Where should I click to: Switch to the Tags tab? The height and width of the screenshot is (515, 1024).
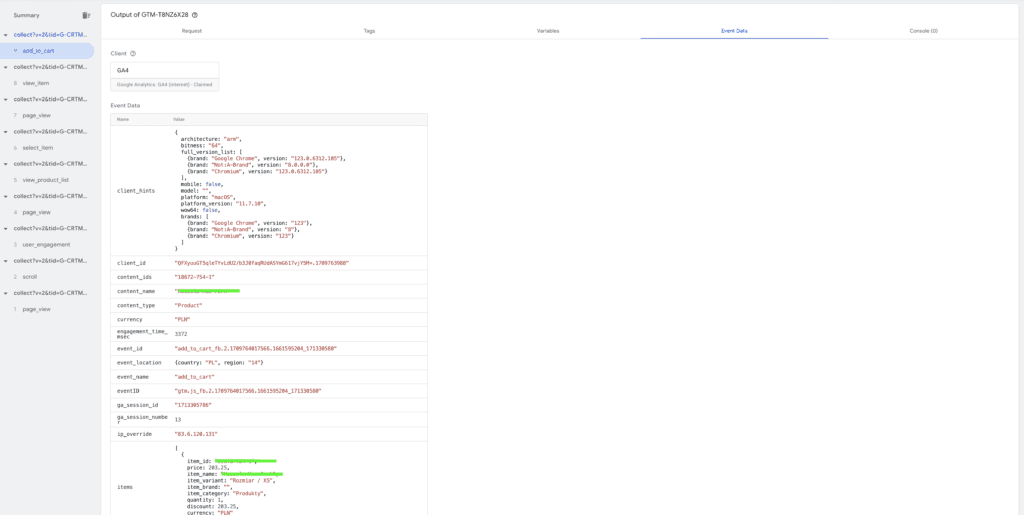click(370, 31)
